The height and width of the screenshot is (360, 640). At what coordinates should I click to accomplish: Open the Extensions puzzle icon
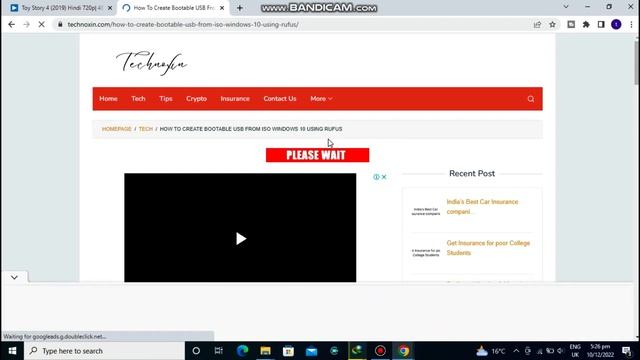[x=586, y=24]
